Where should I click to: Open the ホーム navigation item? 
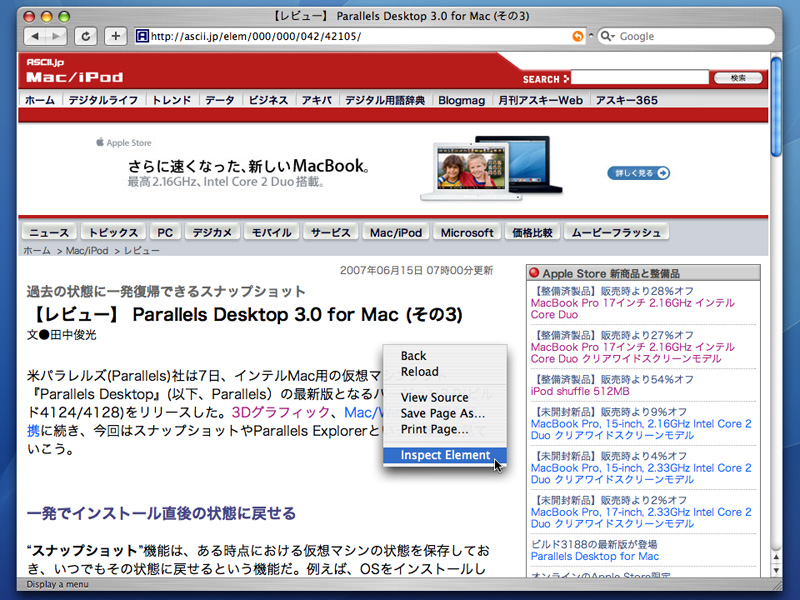[40, 100]
